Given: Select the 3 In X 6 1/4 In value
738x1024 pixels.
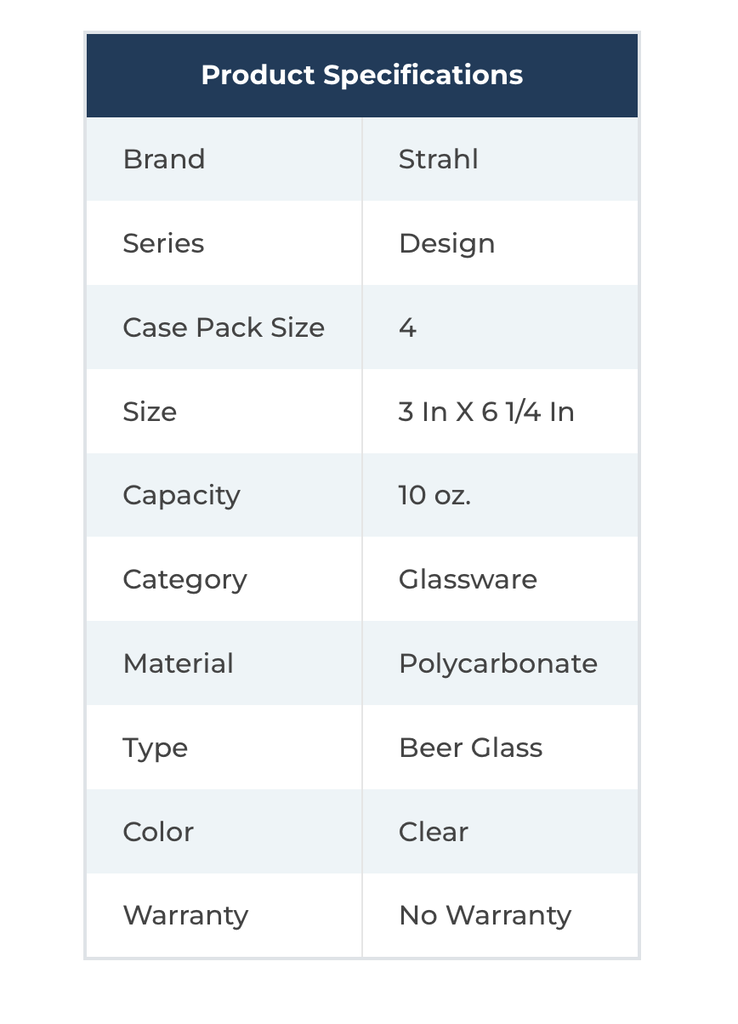Looking at the screenshot, I should (x=486, y=411).
